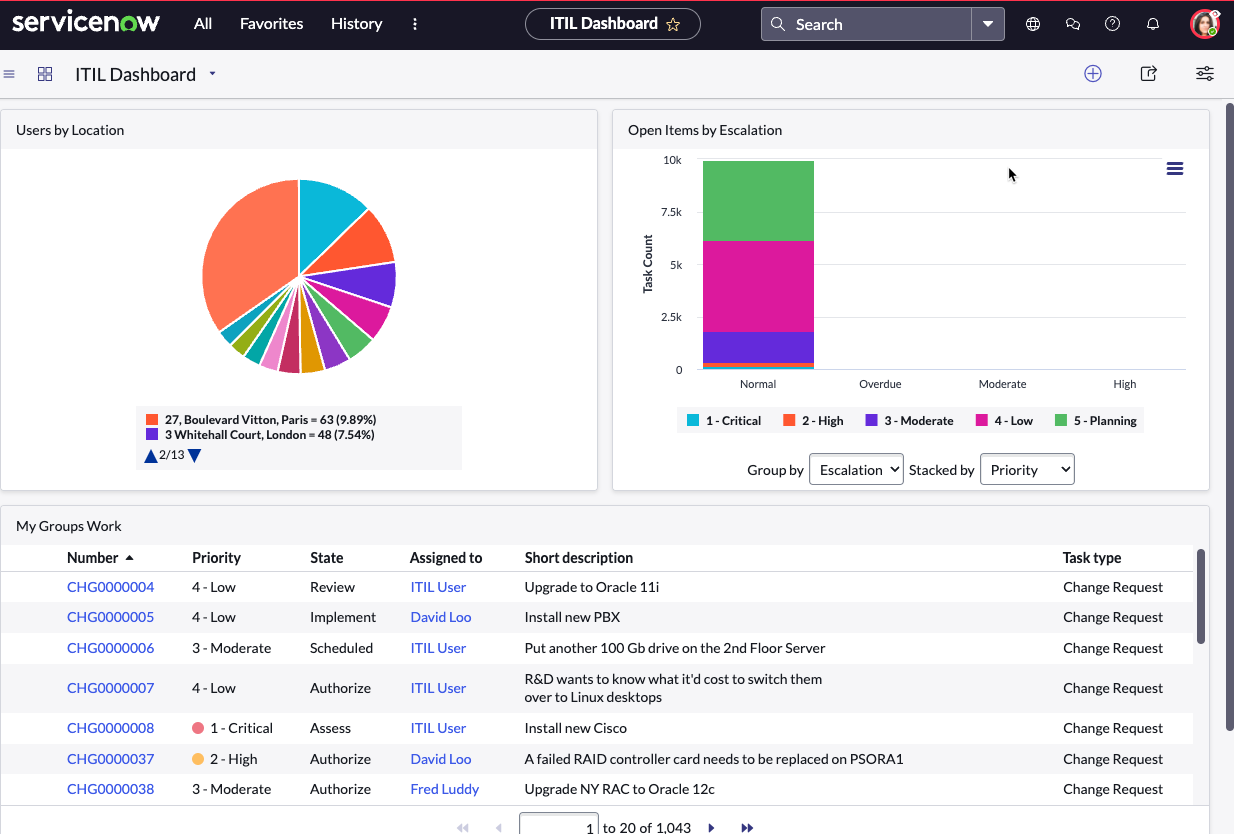This screenshot has width=1234, height=834.
Task: Add a widget with the plus icon
Action: coord(1093,73)
